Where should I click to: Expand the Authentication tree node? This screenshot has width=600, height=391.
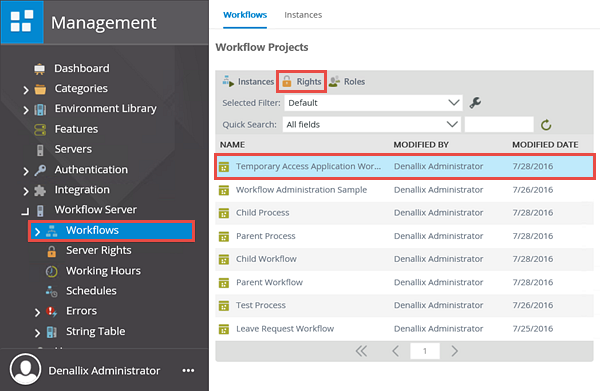coord(26,171)
